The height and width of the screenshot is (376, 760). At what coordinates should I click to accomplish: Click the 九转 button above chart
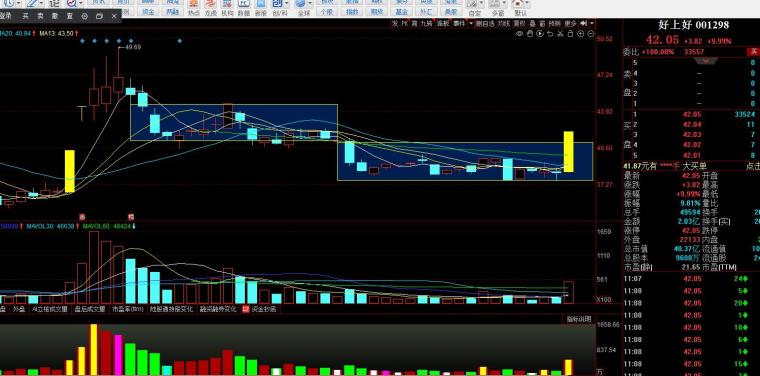tap(426, 23)
